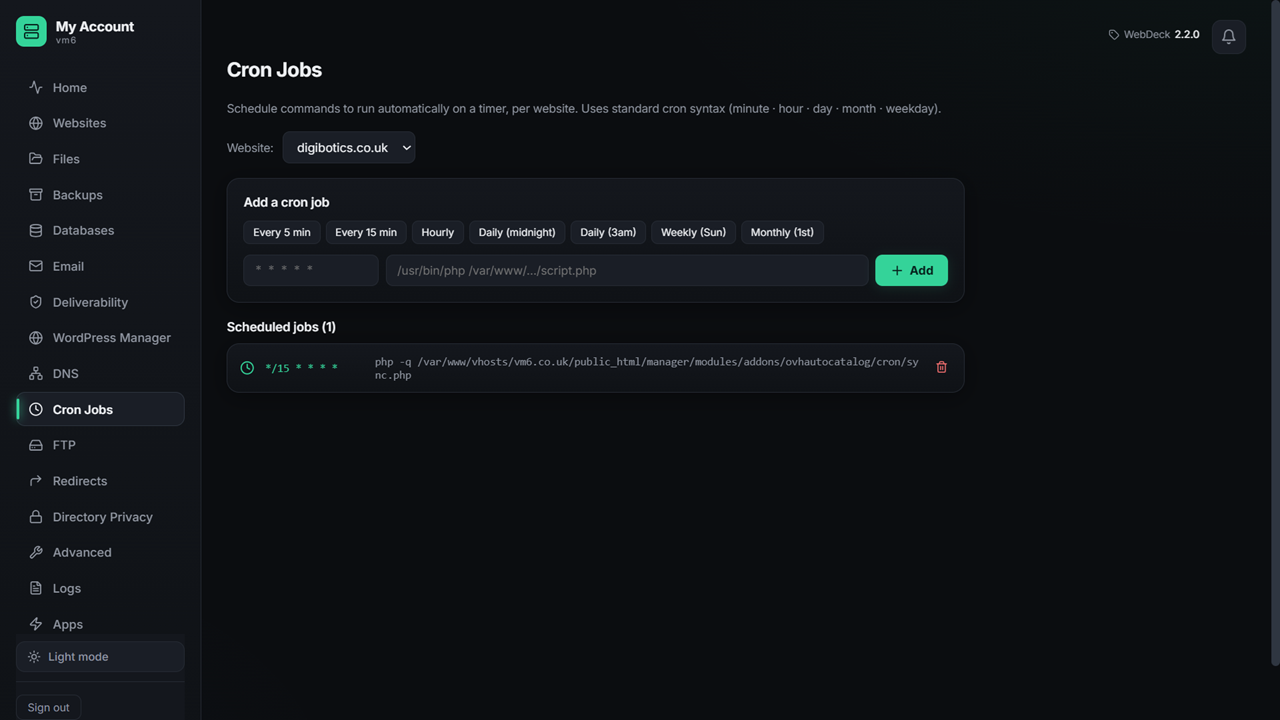Select the Every 15 min preset
The image size is (1280, 720).
(x=366, y=232)
